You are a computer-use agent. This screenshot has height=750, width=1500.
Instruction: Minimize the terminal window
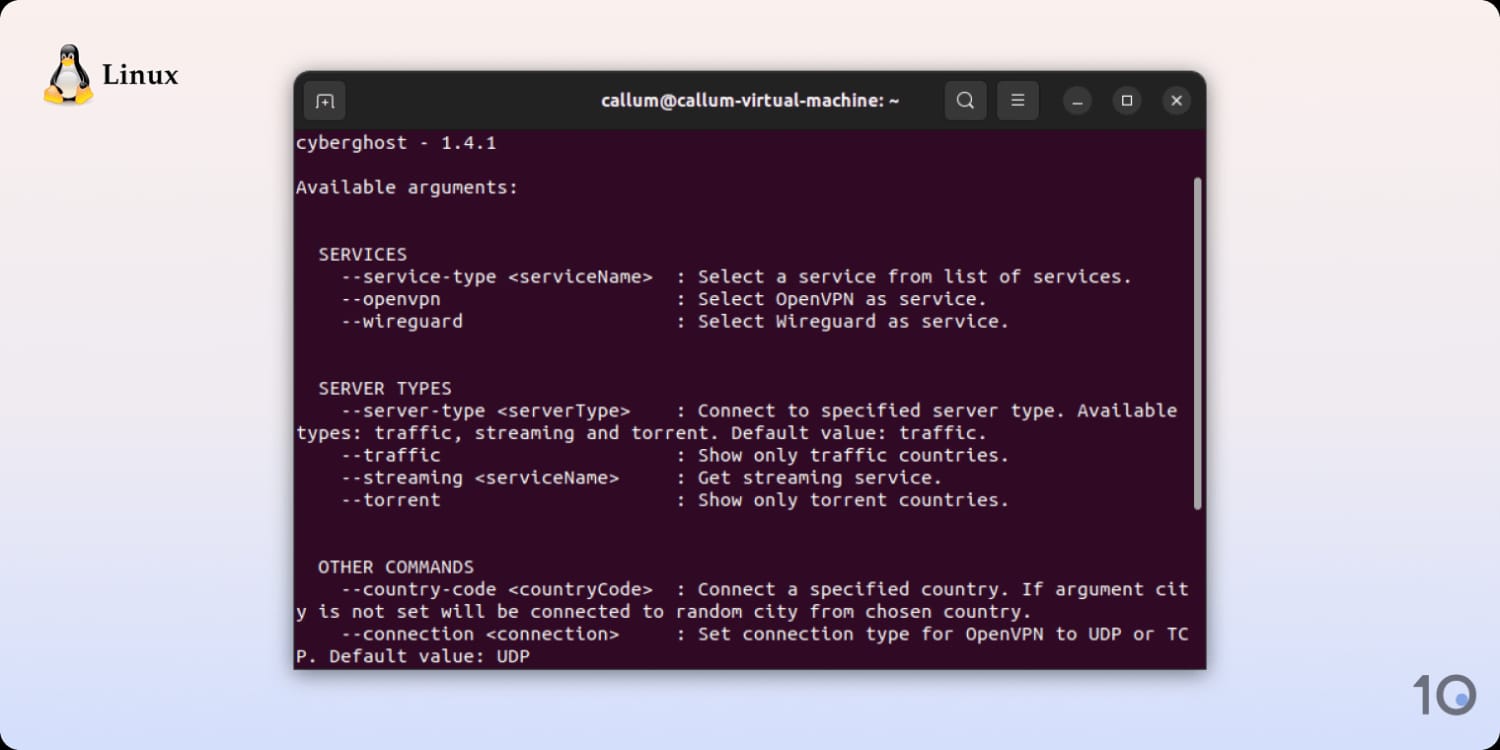click(x=1077, y=101)
